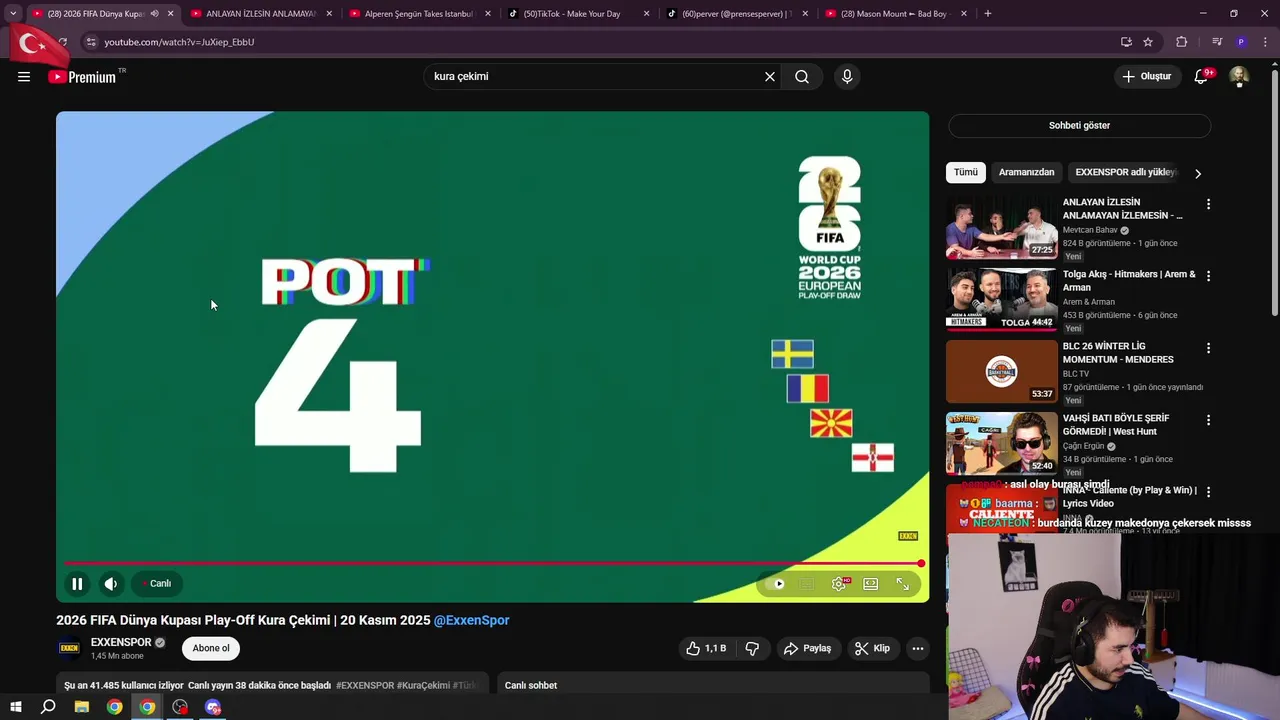
Task: Open a new browser tab with plus
Action: click(987, 14)
